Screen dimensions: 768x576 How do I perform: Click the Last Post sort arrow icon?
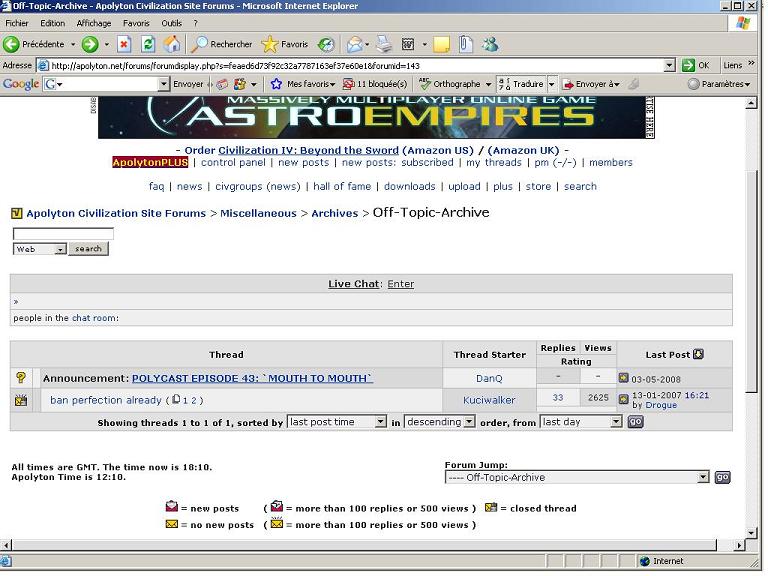(x=698, y=354)
